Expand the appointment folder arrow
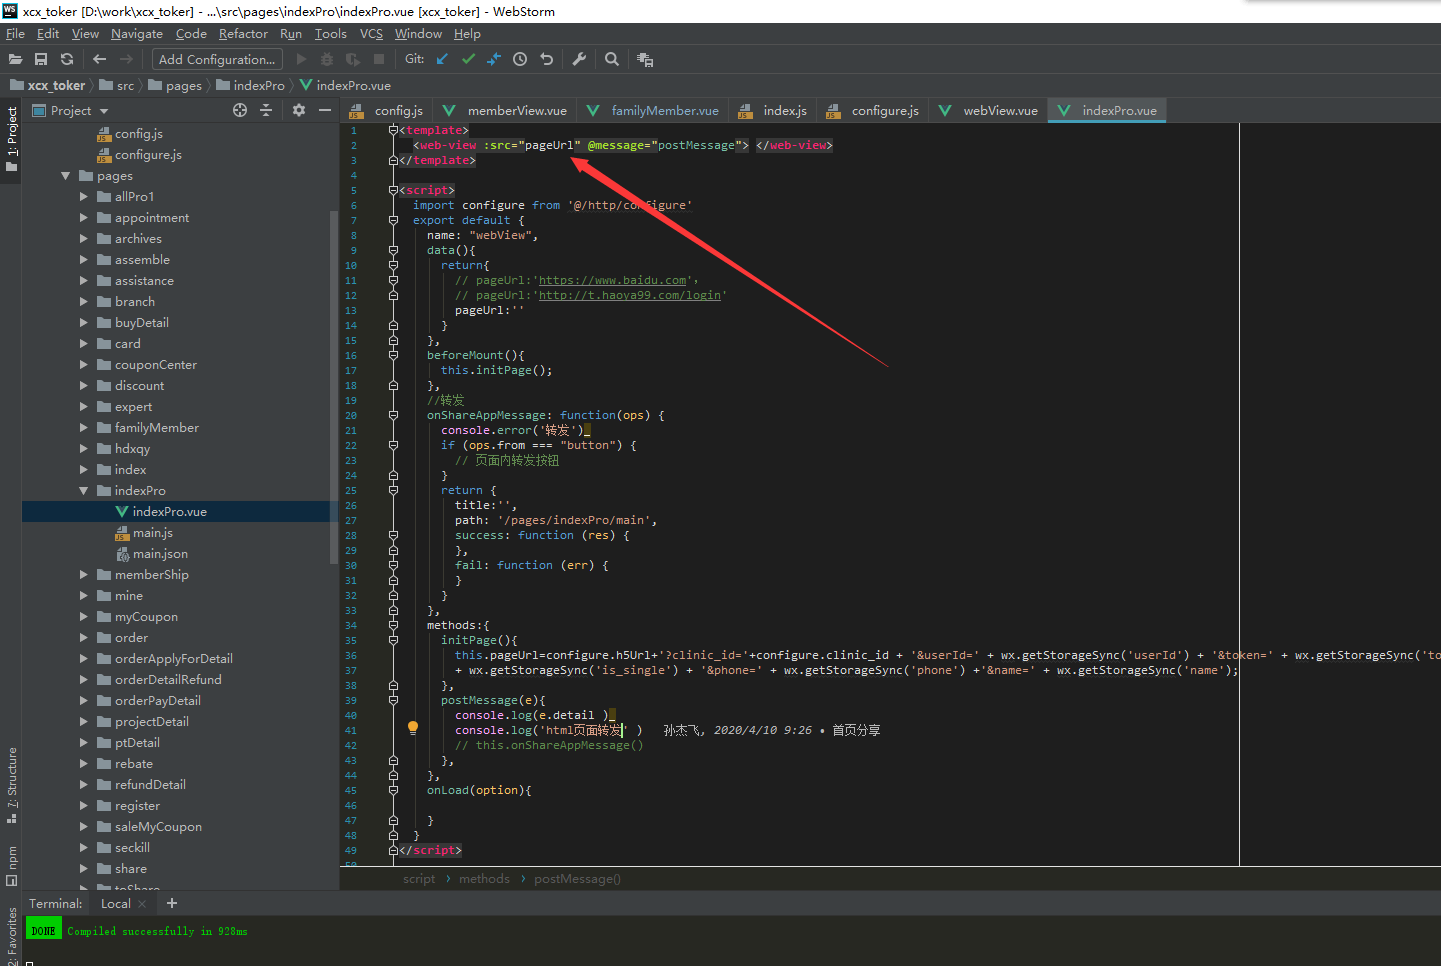This screenshot has height=966, width=1441. tap(84, 218)
